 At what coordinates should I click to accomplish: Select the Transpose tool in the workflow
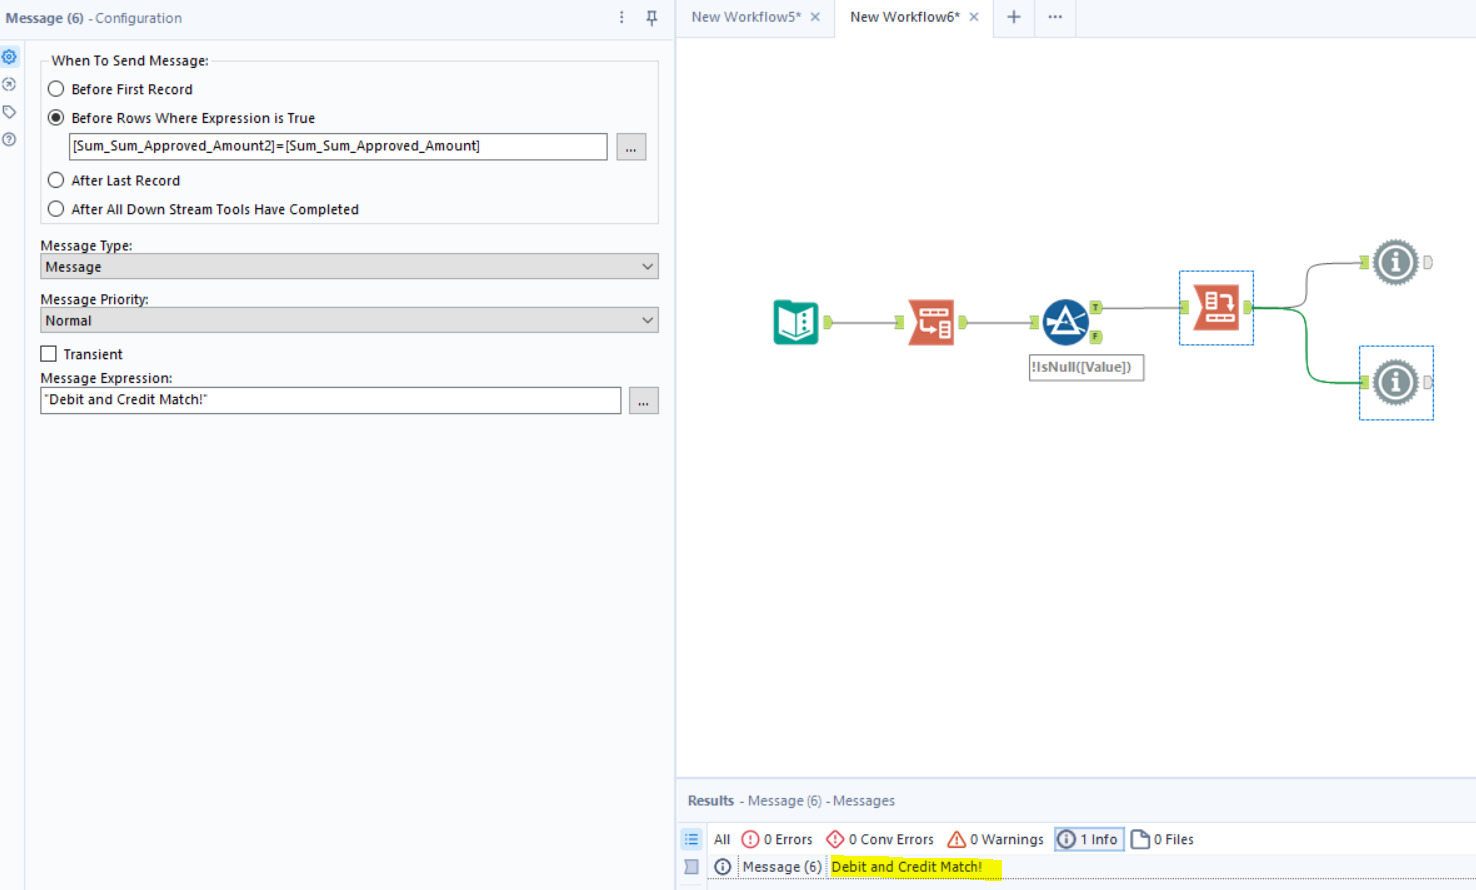click(x=931, y=322)
